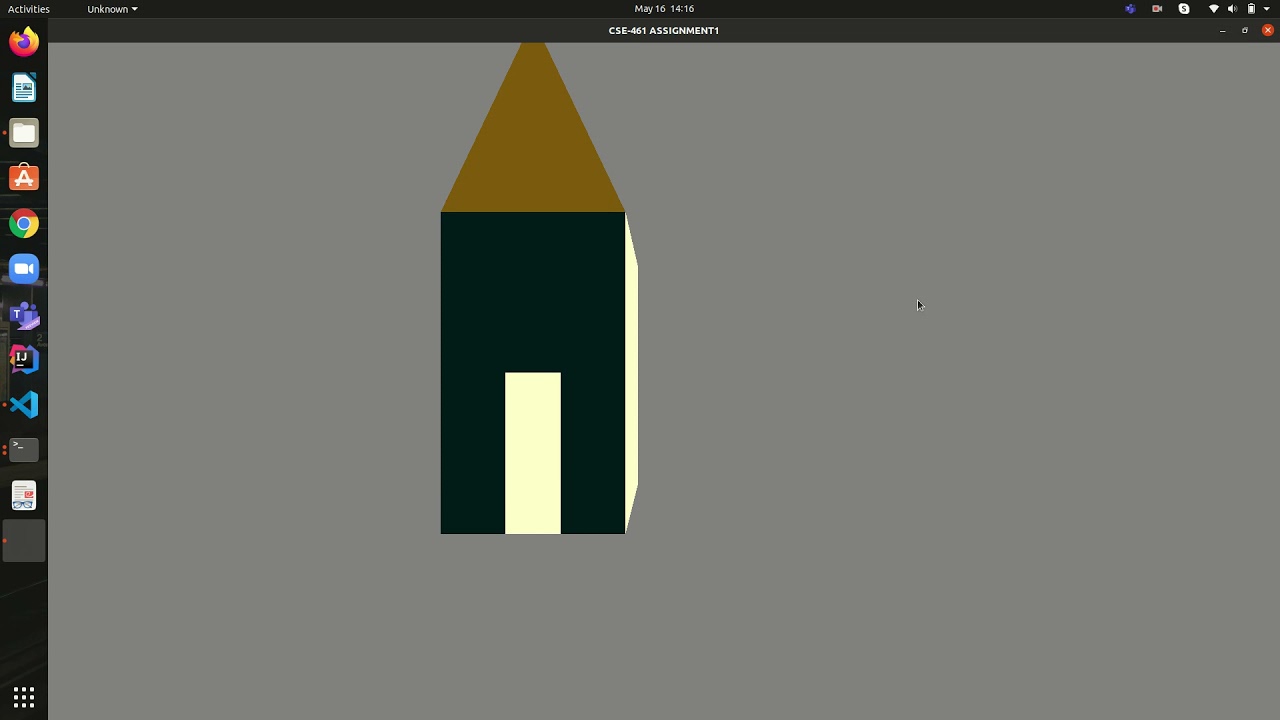
Task: Close the CSE-461 ASSIGNMENT1 window
Action: [1268, 31]
